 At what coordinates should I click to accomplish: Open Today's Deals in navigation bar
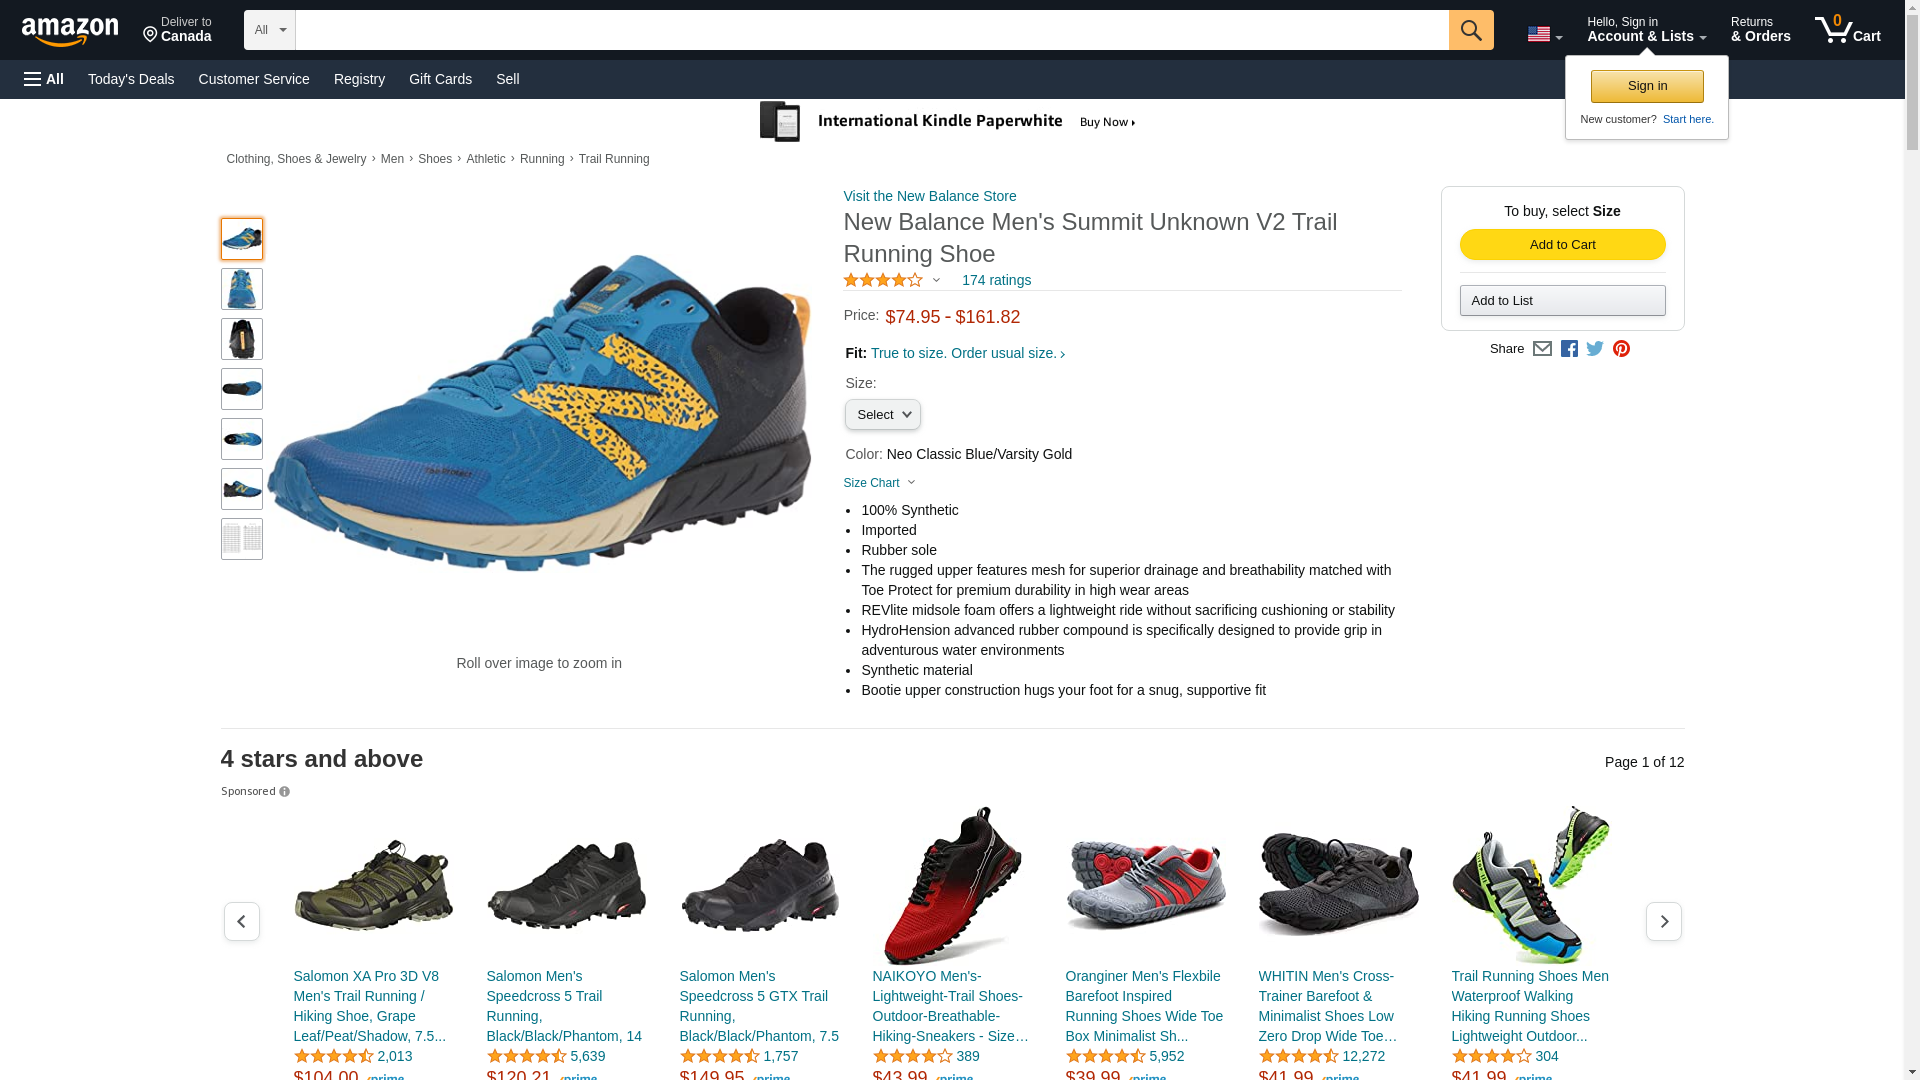tap(131, 79)
